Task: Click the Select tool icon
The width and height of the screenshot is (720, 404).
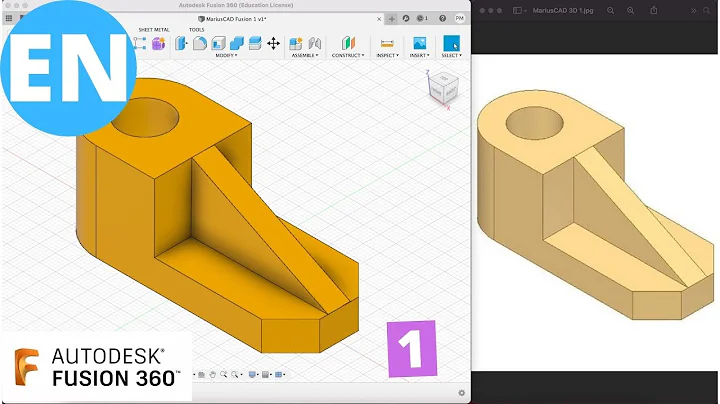Action: coord(451,44)
